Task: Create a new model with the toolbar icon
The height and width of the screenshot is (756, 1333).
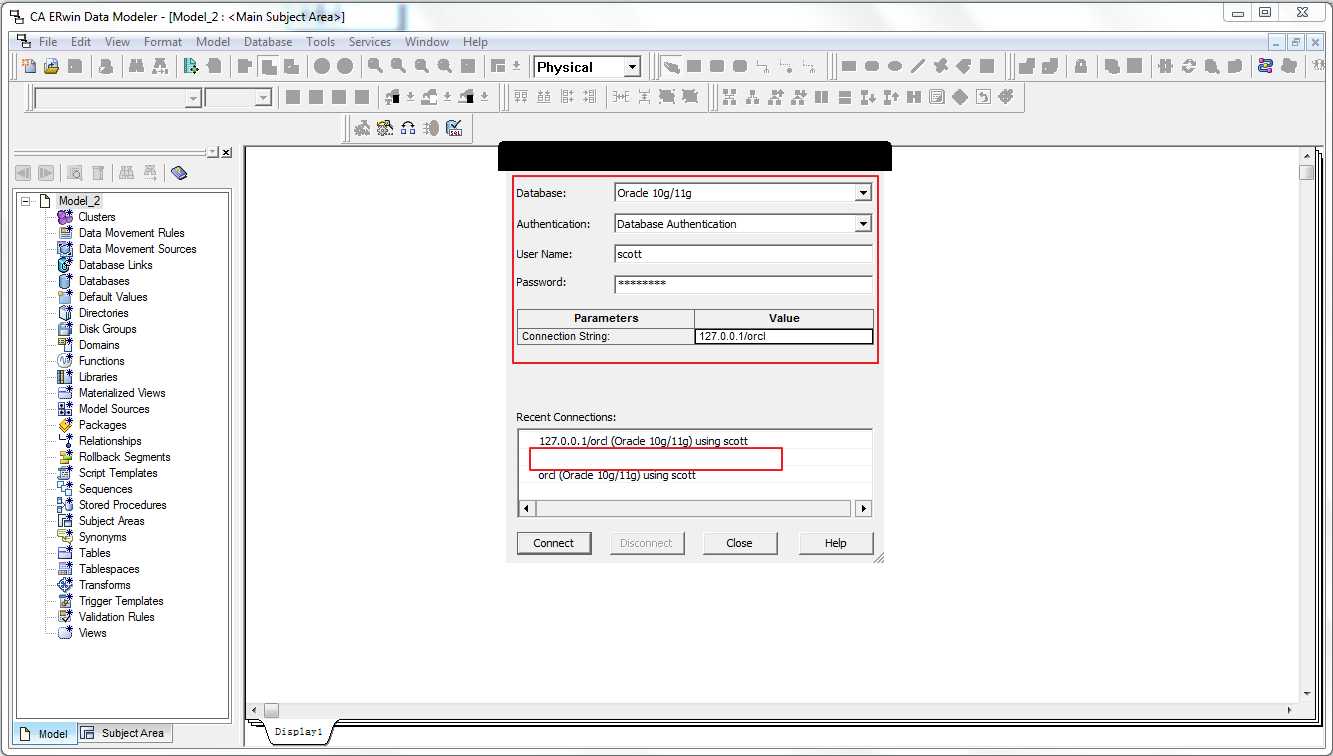Action: (x=28, y=67)
